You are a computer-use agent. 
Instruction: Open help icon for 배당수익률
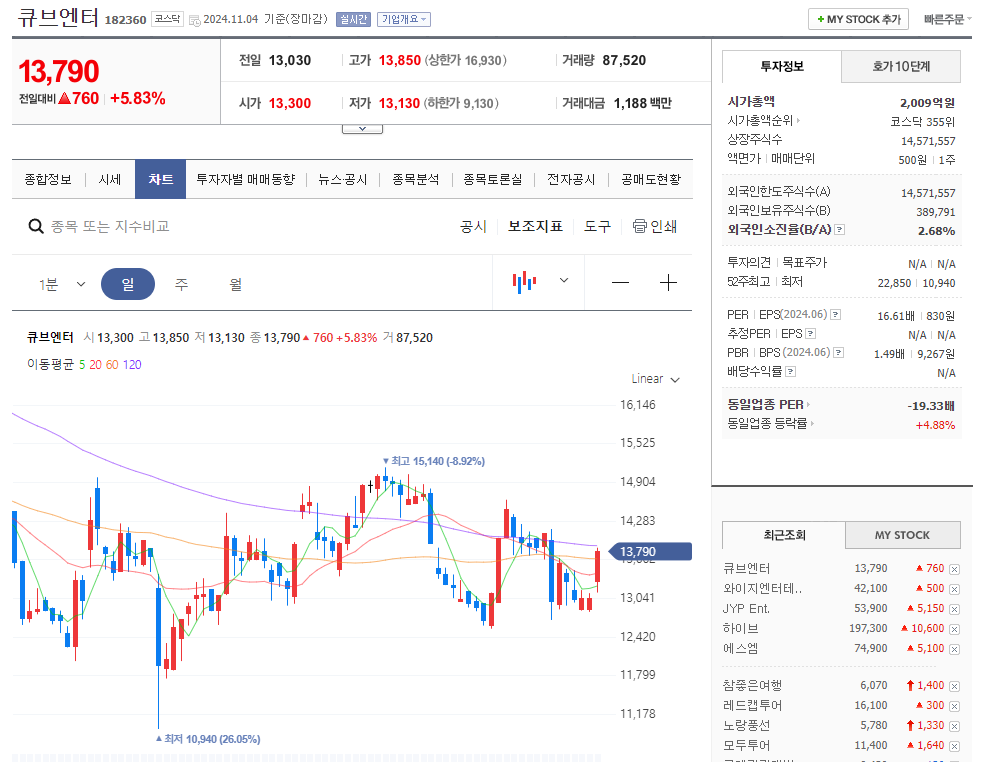791,372
